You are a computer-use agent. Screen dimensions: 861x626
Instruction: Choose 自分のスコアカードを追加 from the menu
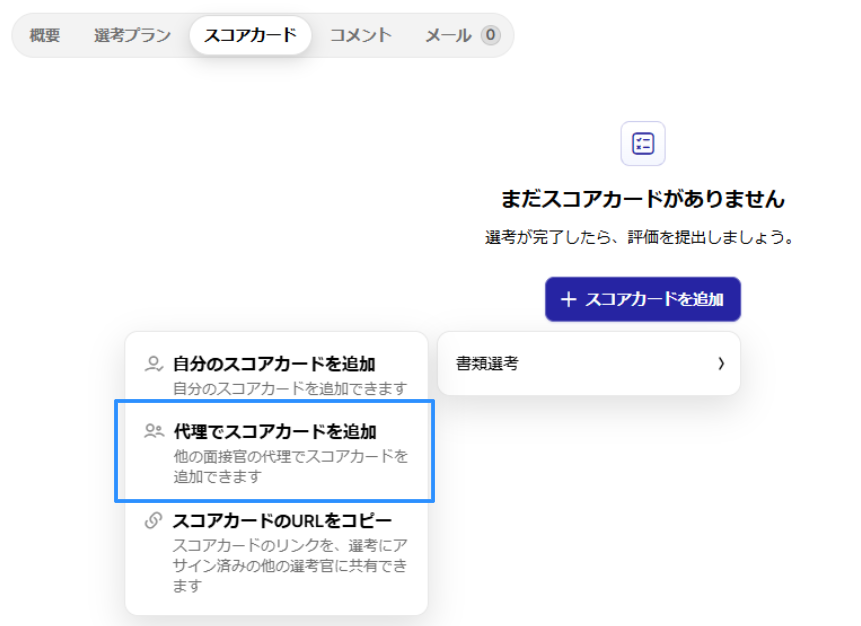[274, 364]
